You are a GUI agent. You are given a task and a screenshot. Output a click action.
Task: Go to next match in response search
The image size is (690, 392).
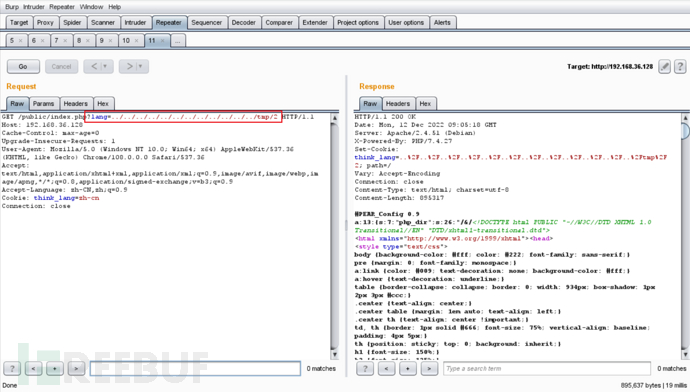(429, 368)
